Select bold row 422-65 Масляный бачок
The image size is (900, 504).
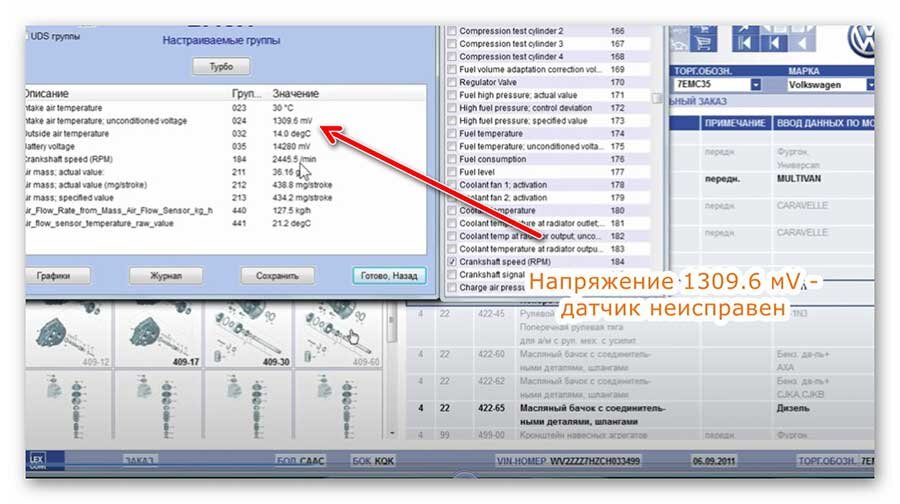pos(640,414)
